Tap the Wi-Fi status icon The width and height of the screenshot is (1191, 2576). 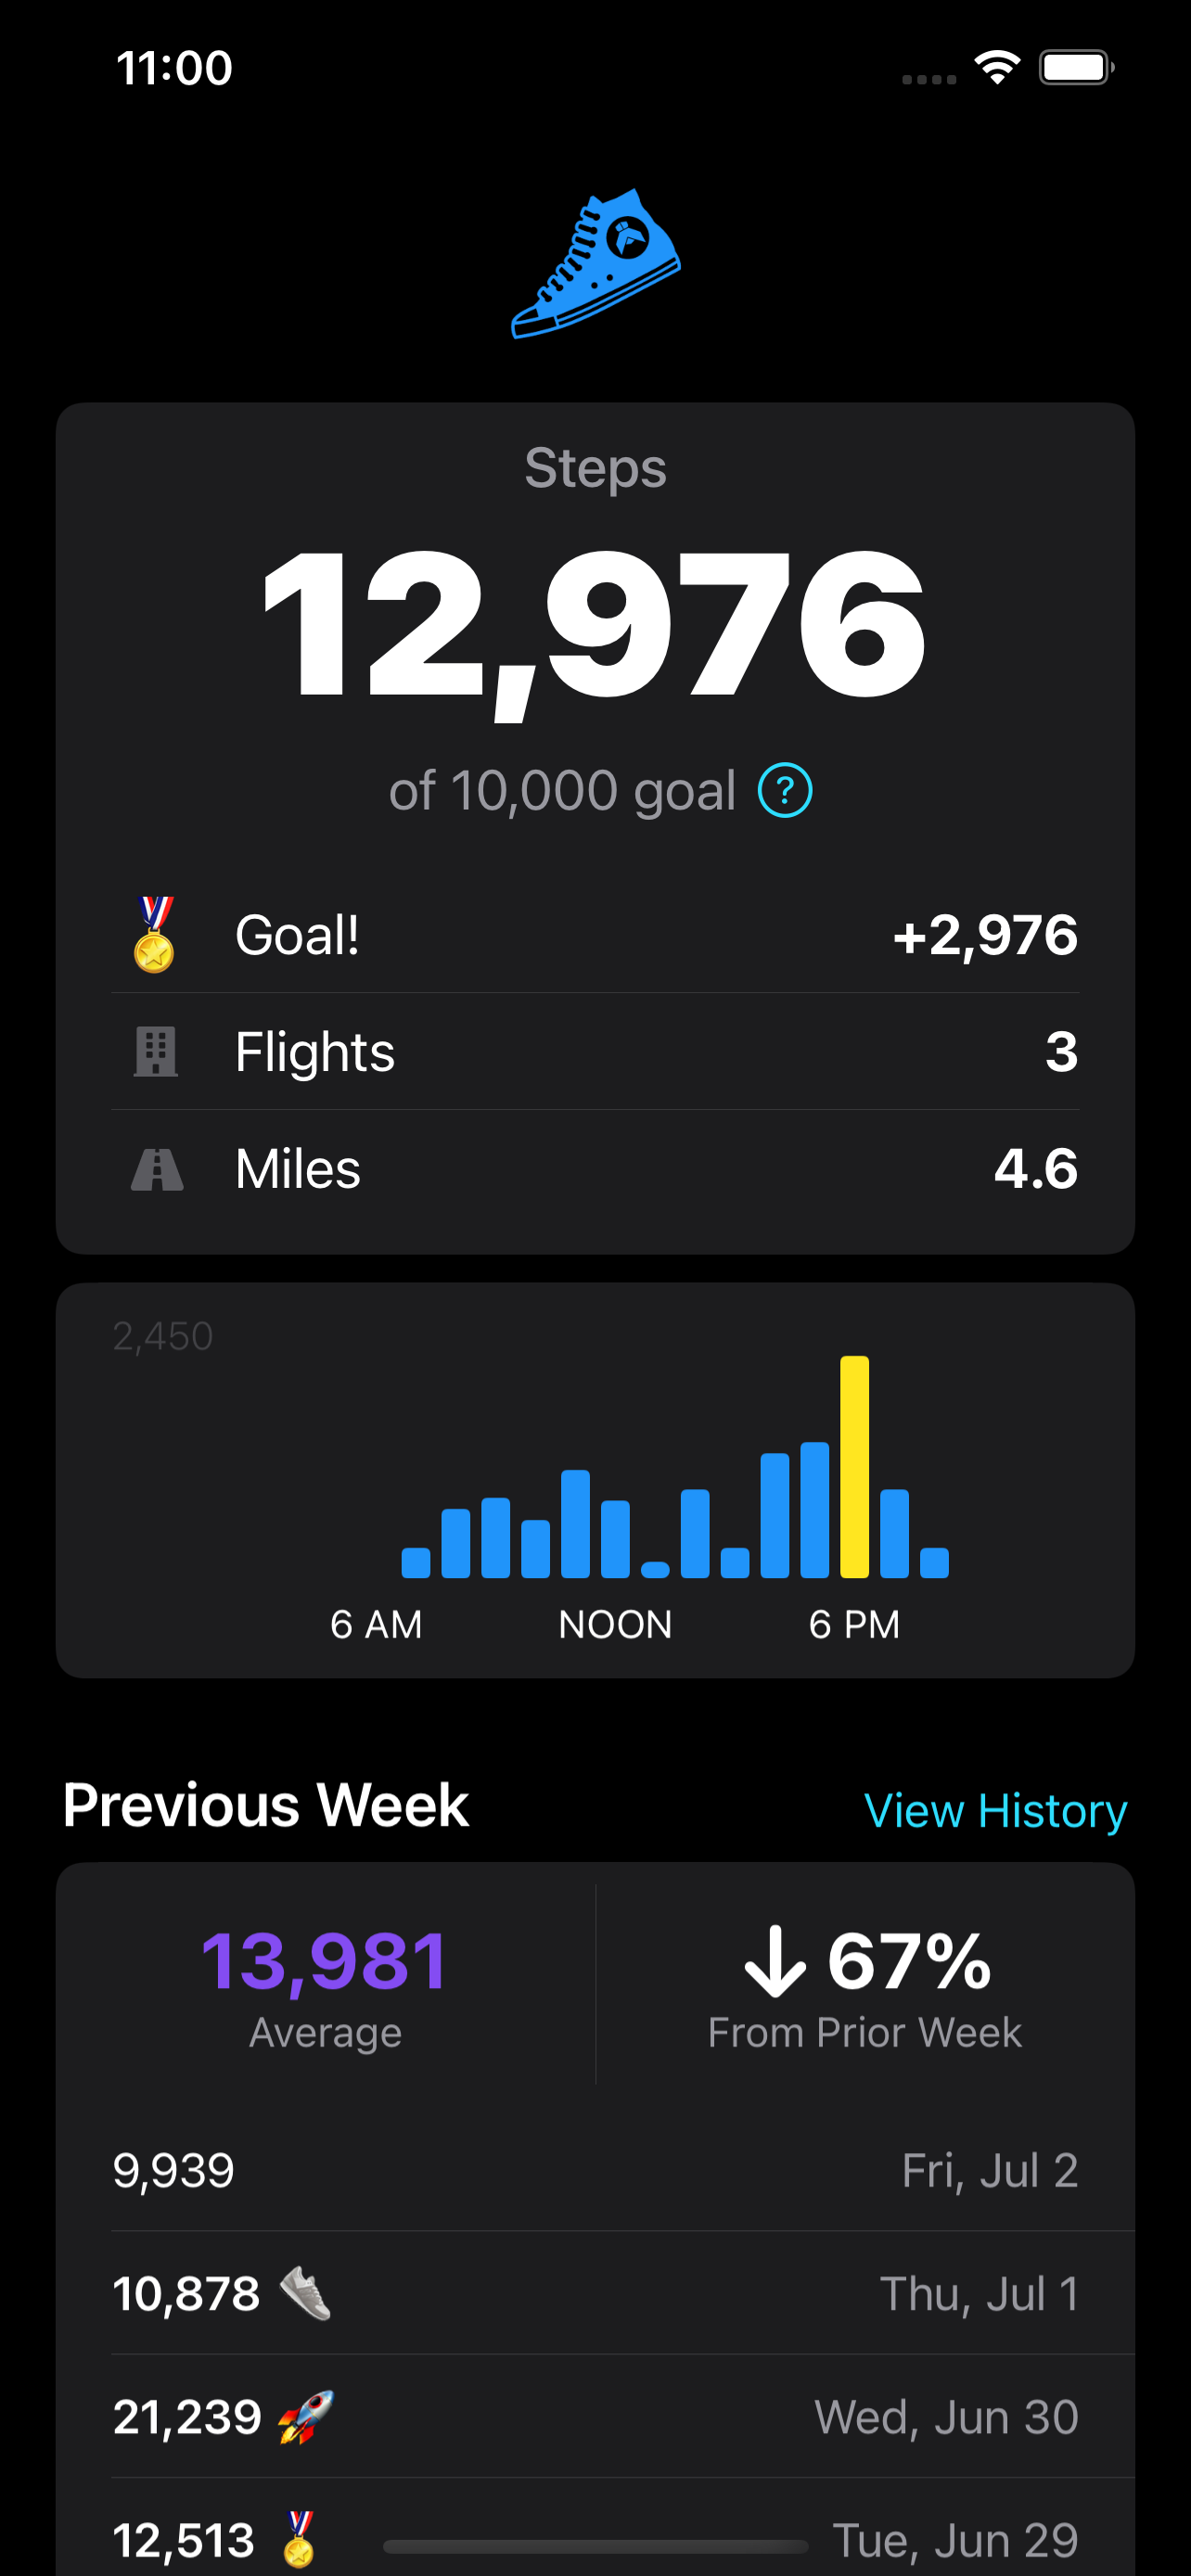click(997, 68)
